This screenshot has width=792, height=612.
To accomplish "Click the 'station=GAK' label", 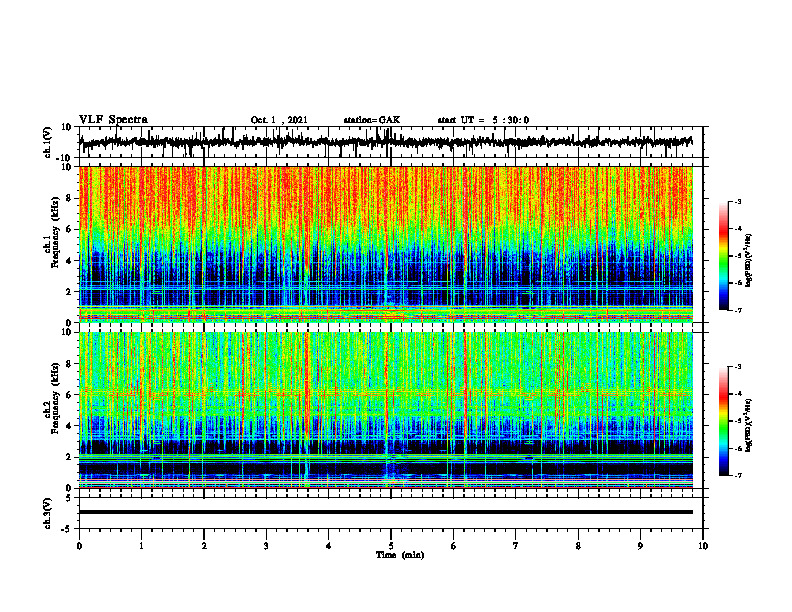I will click(372, 120).
